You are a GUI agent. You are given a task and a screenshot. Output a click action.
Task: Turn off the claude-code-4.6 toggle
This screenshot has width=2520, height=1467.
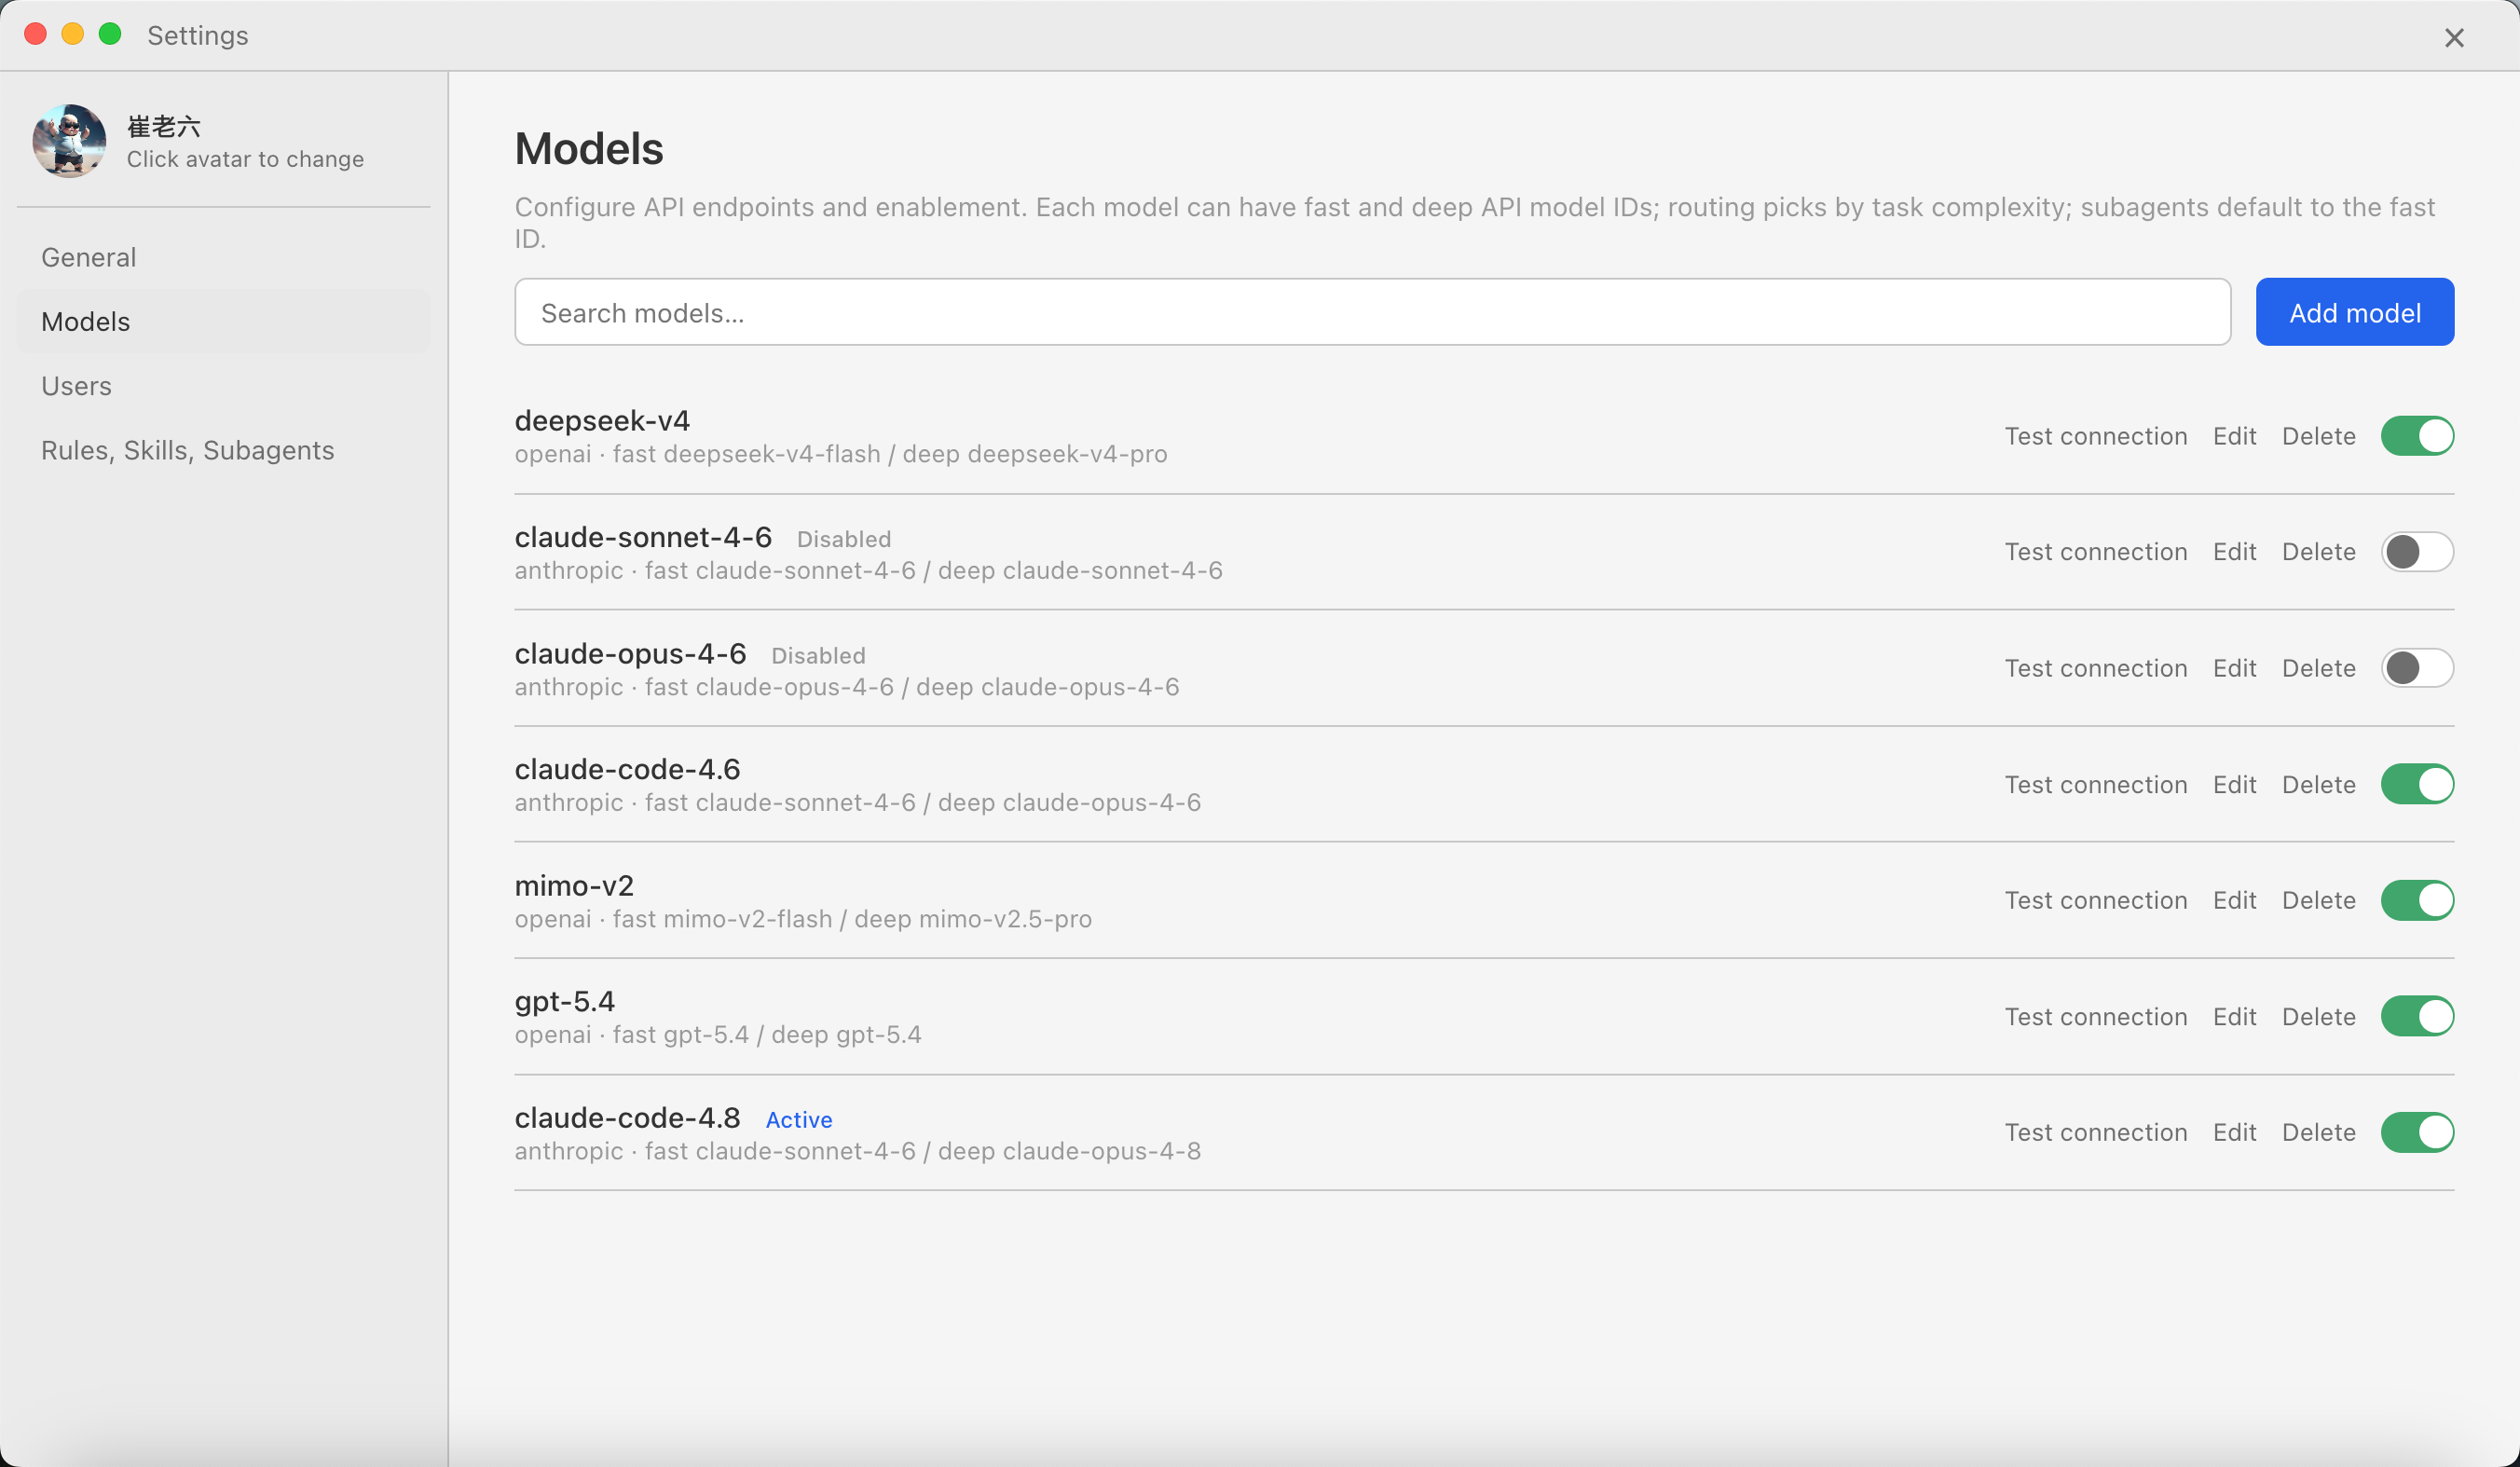tap(2417, 784)
